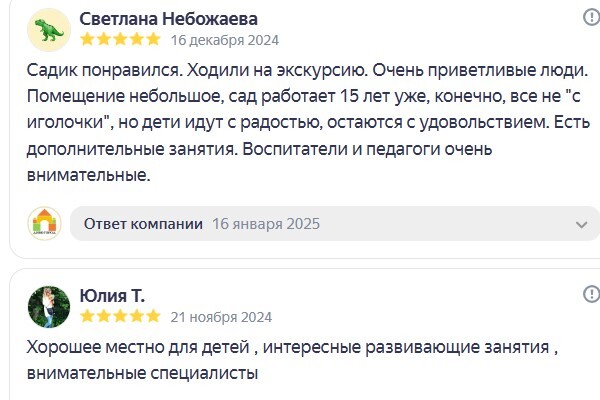Screen dimensions: 600x400
Task: Open Юлия Т.'s profile photo
Action: pos(49,307)
